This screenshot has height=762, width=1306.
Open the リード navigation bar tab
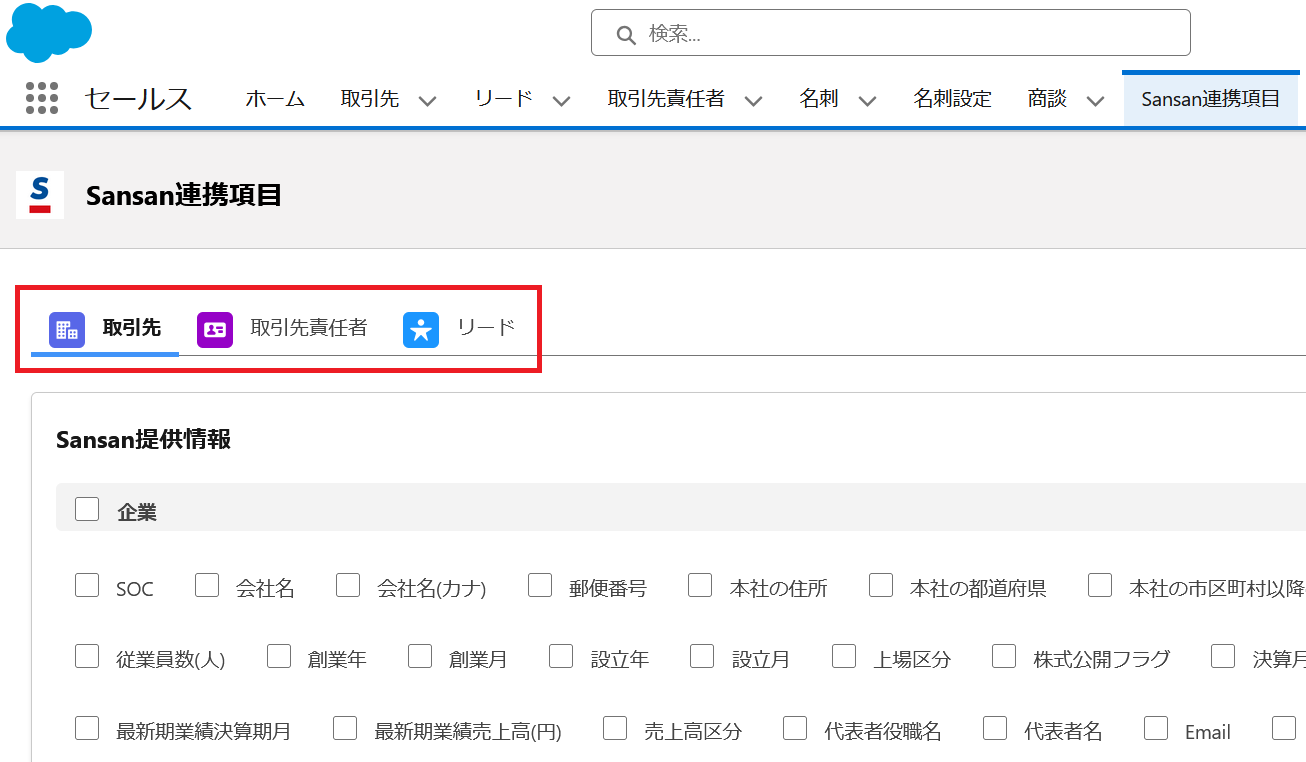click(x=504, y=99)
